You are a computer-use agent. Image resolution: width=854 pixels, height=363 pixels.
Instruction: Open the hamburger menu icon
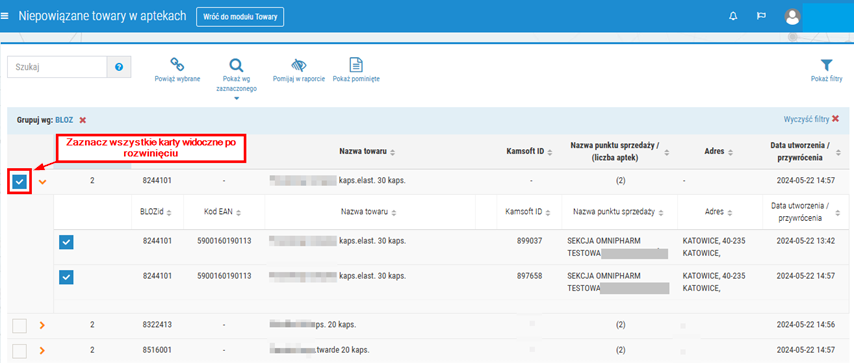coord(5,16)
